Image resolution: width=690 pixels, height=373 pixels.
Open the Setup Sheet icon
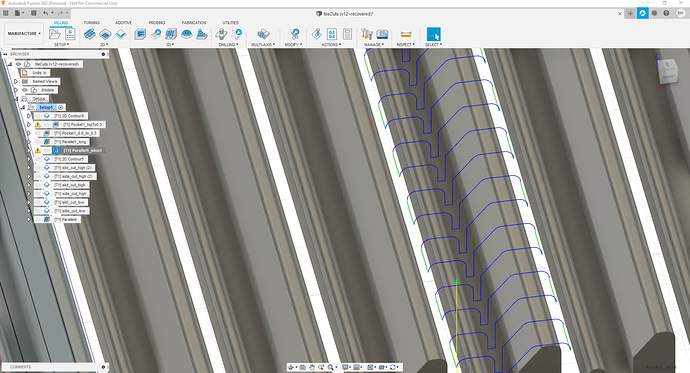click(x=347, y=34)
